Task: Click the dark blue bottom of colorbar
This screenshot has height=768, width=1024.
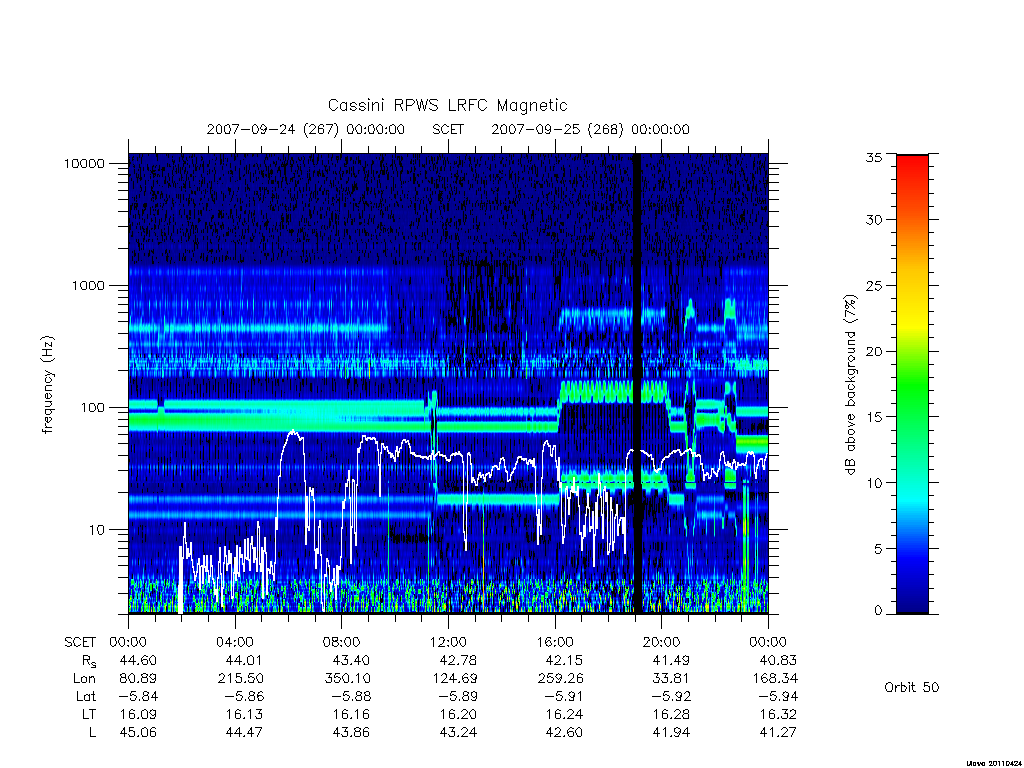Action: click(912, 604)
